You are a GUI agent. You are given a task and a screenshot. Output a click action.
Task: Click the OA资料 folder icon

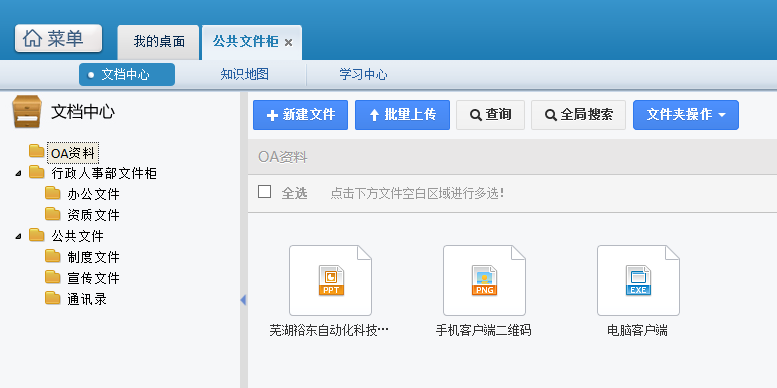coord(37,151)
